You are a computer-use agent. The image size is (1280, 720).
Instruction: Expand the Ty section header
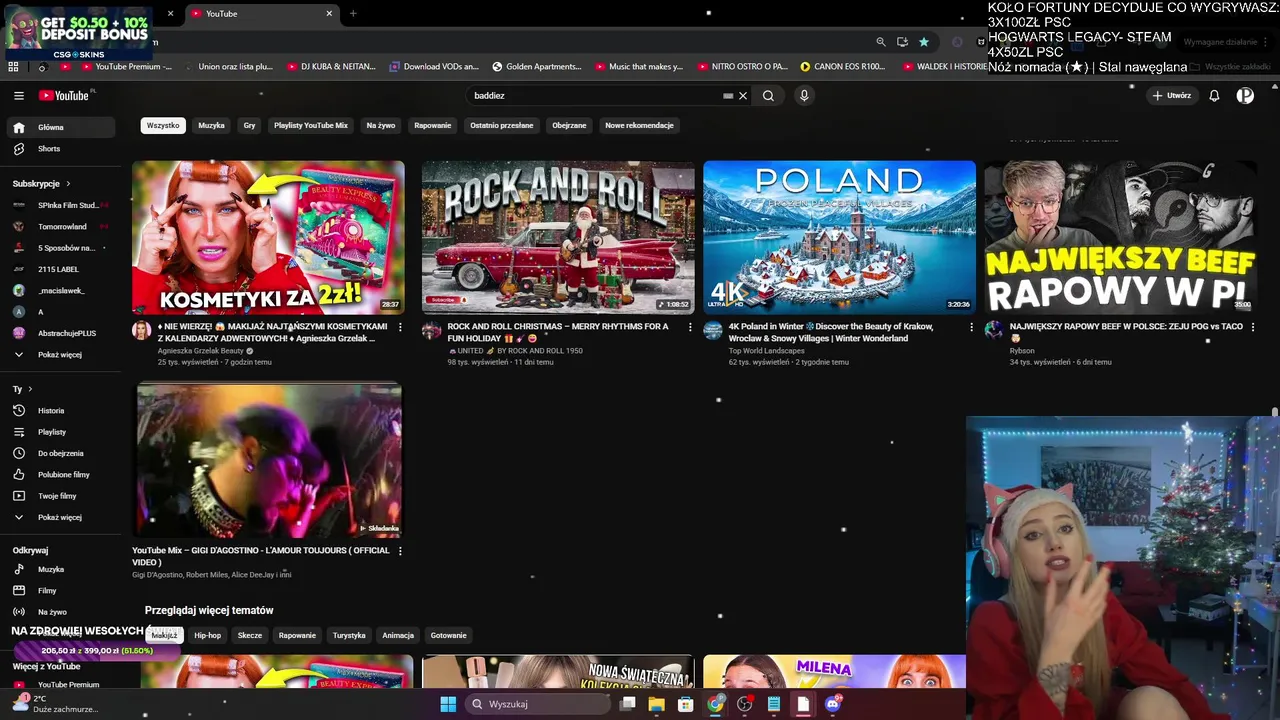(x=23, y=389)
